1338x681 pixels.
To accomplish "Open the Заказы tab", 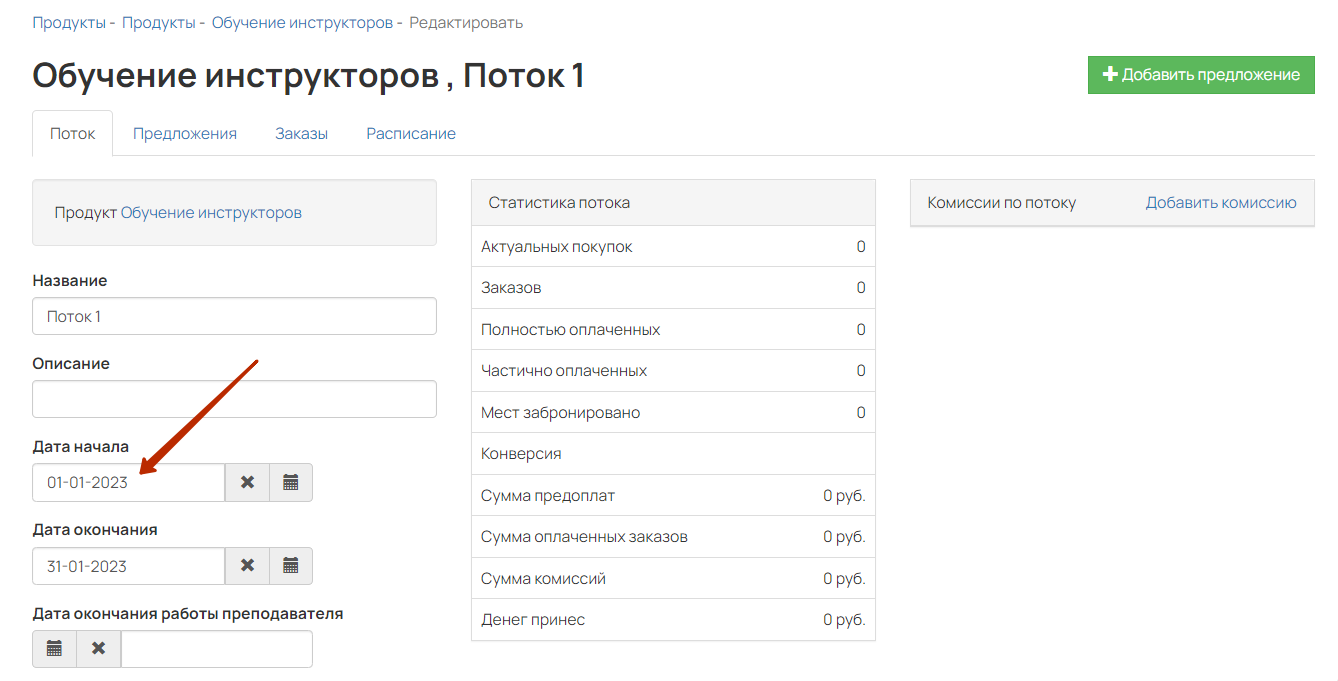I will tap(301, 133).
